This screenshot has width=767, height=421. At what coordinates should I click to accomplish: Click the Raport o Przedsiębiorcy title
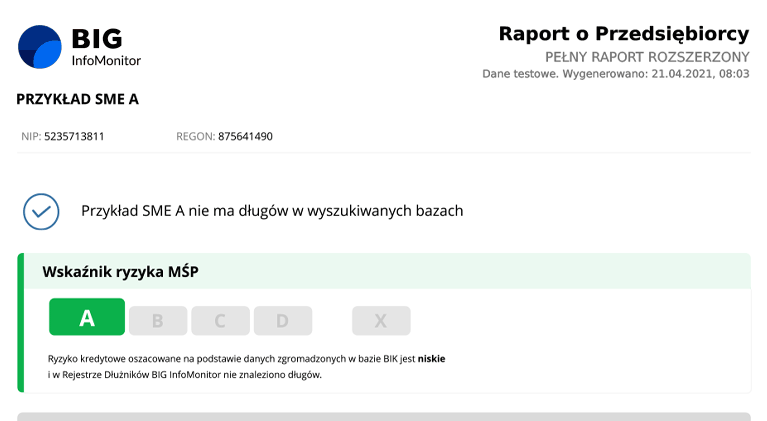[x=623, y=35]
